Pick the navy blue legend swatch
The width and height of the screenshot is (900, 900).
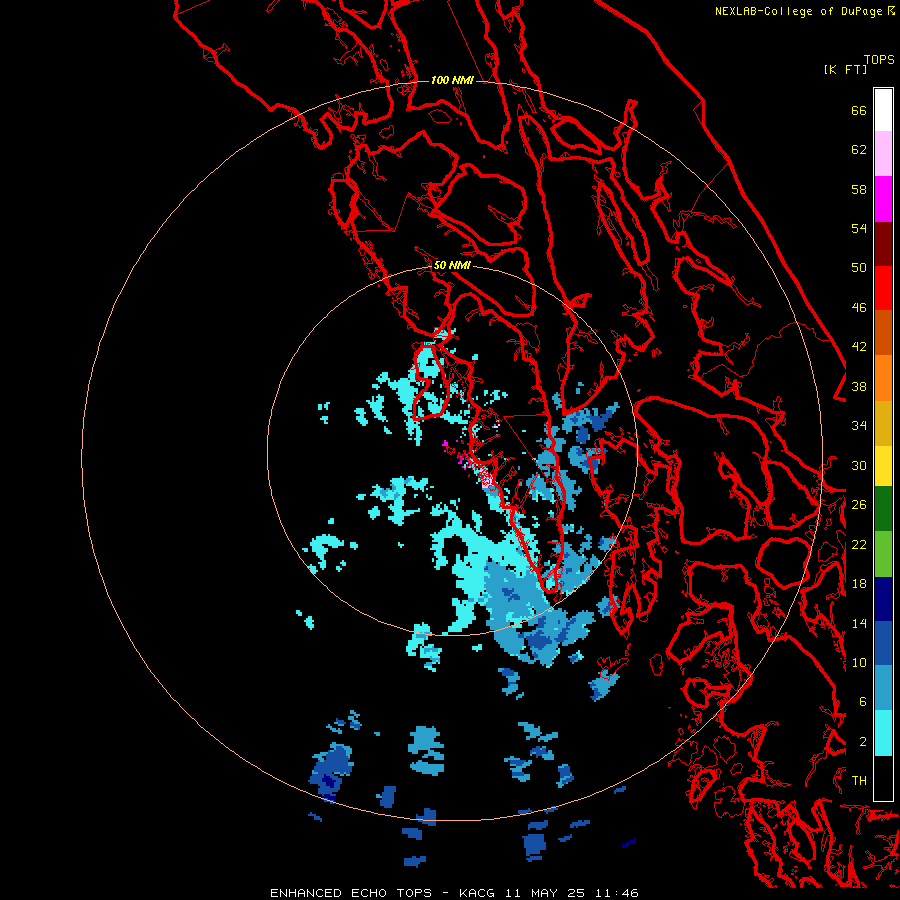[x=883, y=599]
